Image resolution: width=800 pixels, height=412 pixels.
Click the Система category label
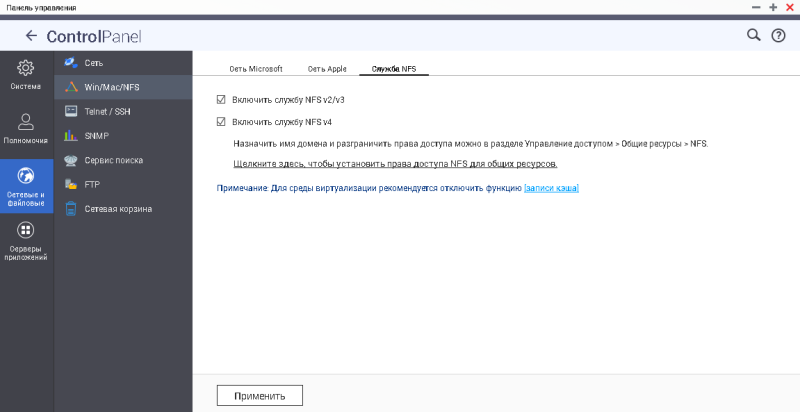26,87
